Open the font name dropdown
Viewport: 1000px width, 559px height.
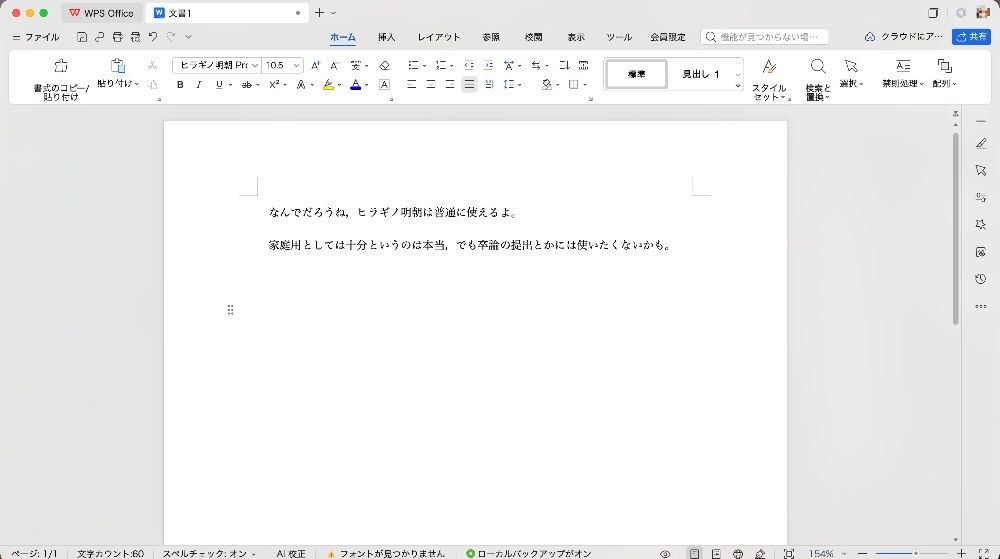pyautogui.click(x=254, y=66)
